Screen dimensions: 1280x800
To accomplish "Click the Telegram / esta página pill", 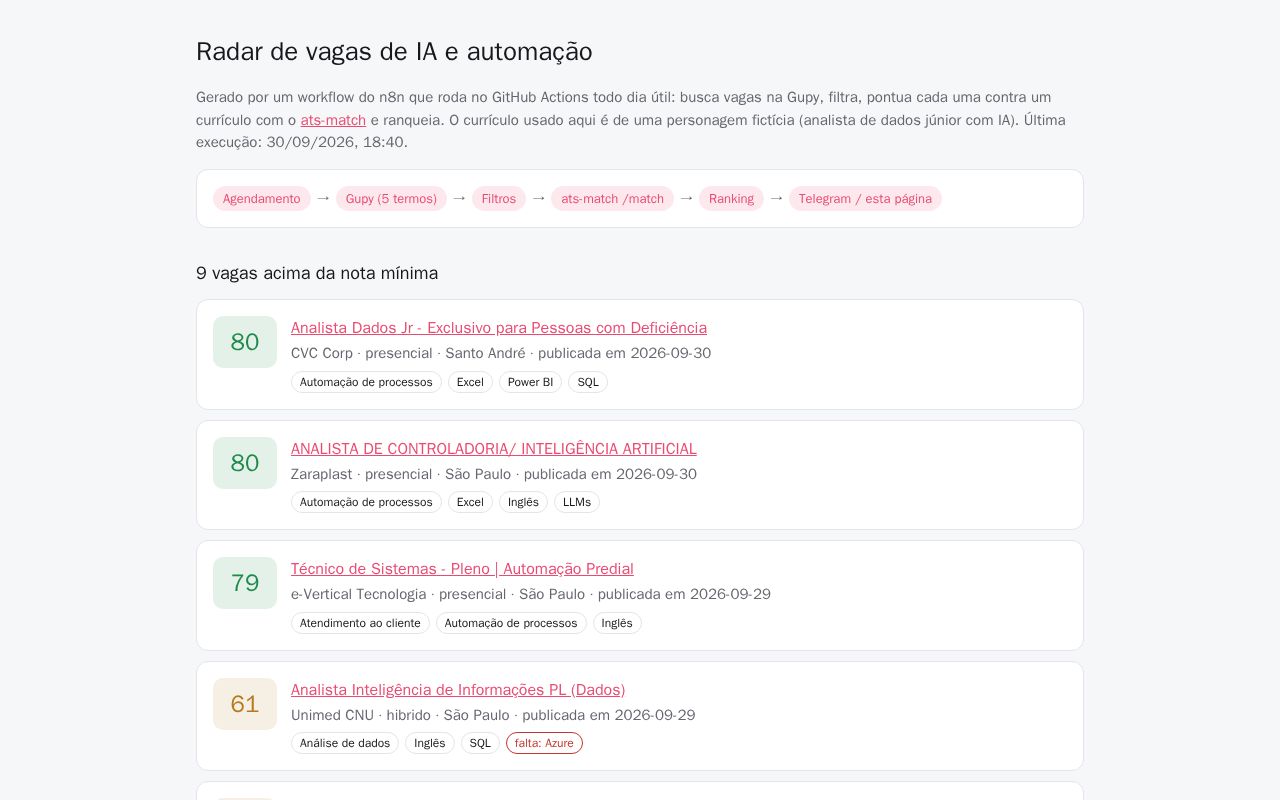I will coord(865,199).
